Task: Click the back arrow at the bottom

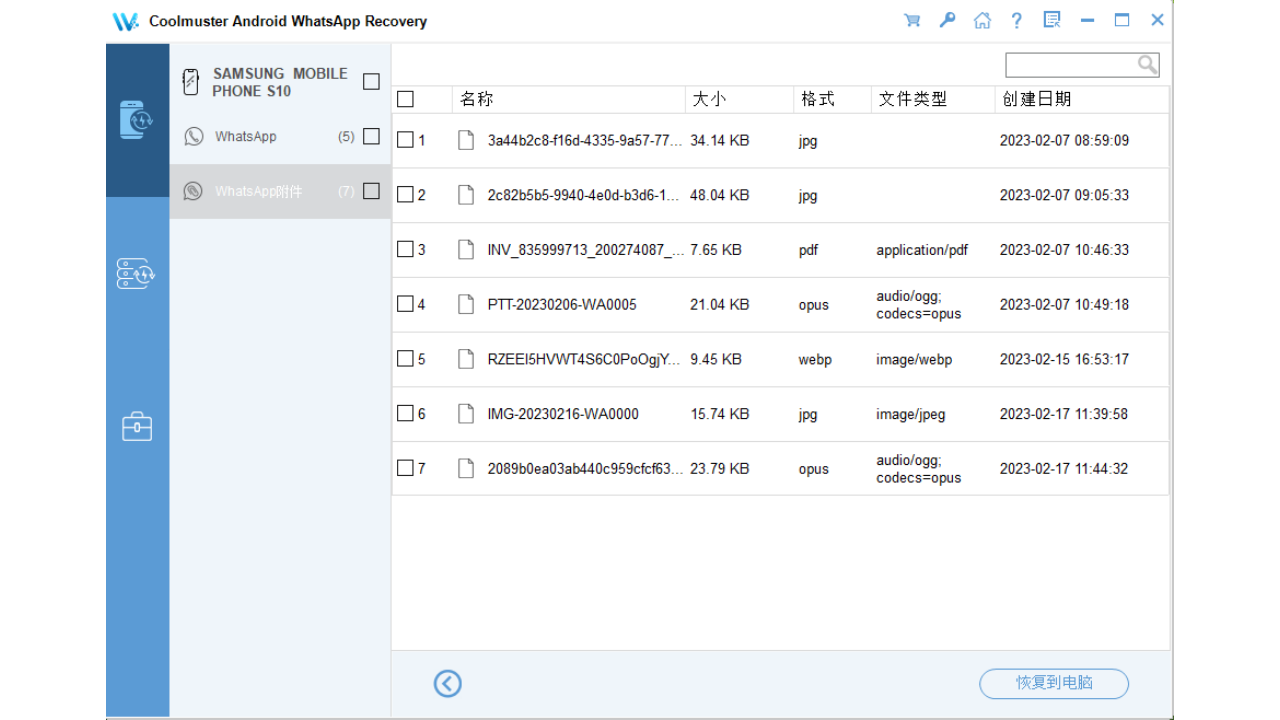Action: [x=447, y=684]
